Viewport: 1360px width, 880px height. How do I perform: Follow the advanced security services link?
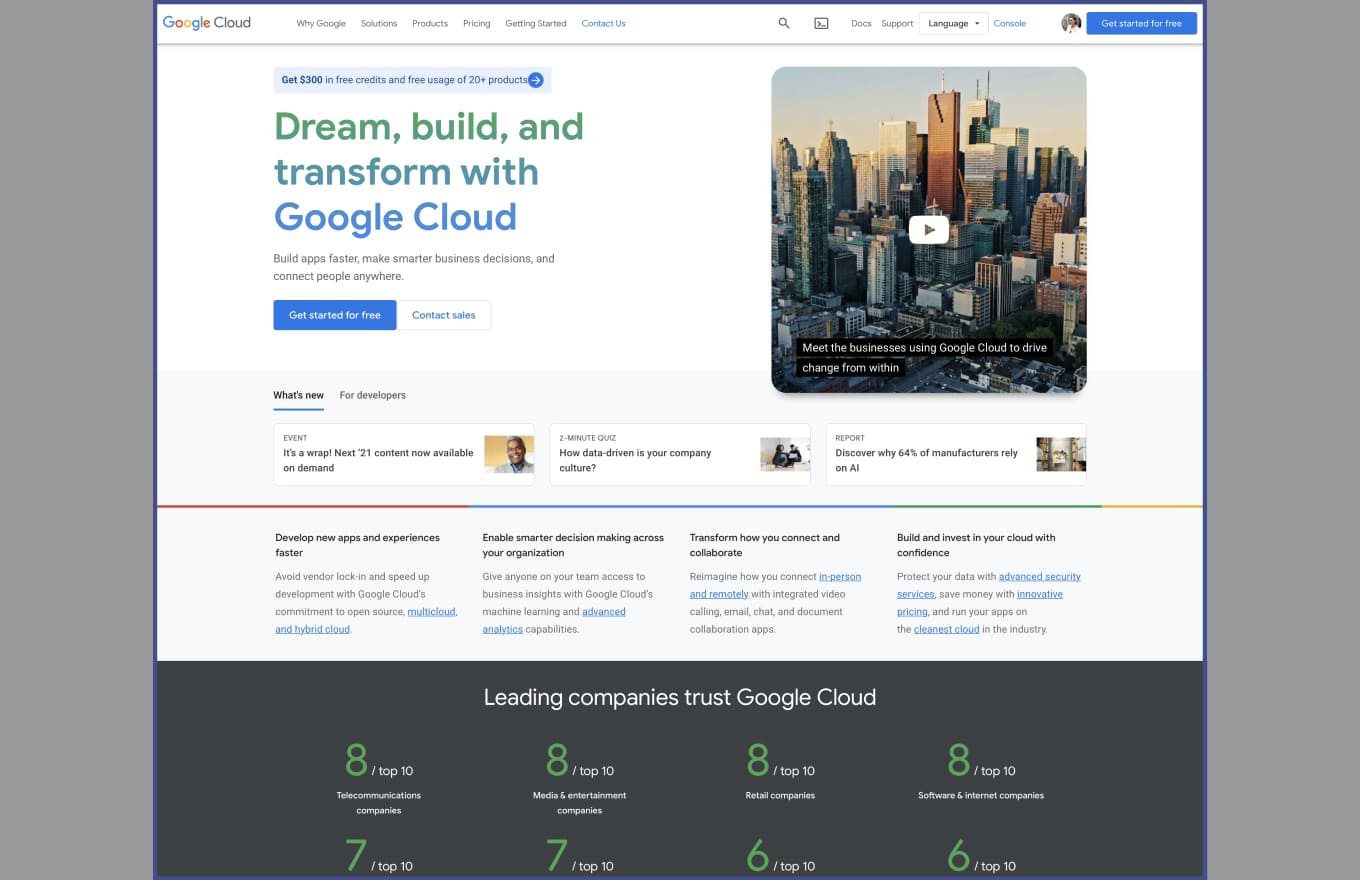point(1039,577)
